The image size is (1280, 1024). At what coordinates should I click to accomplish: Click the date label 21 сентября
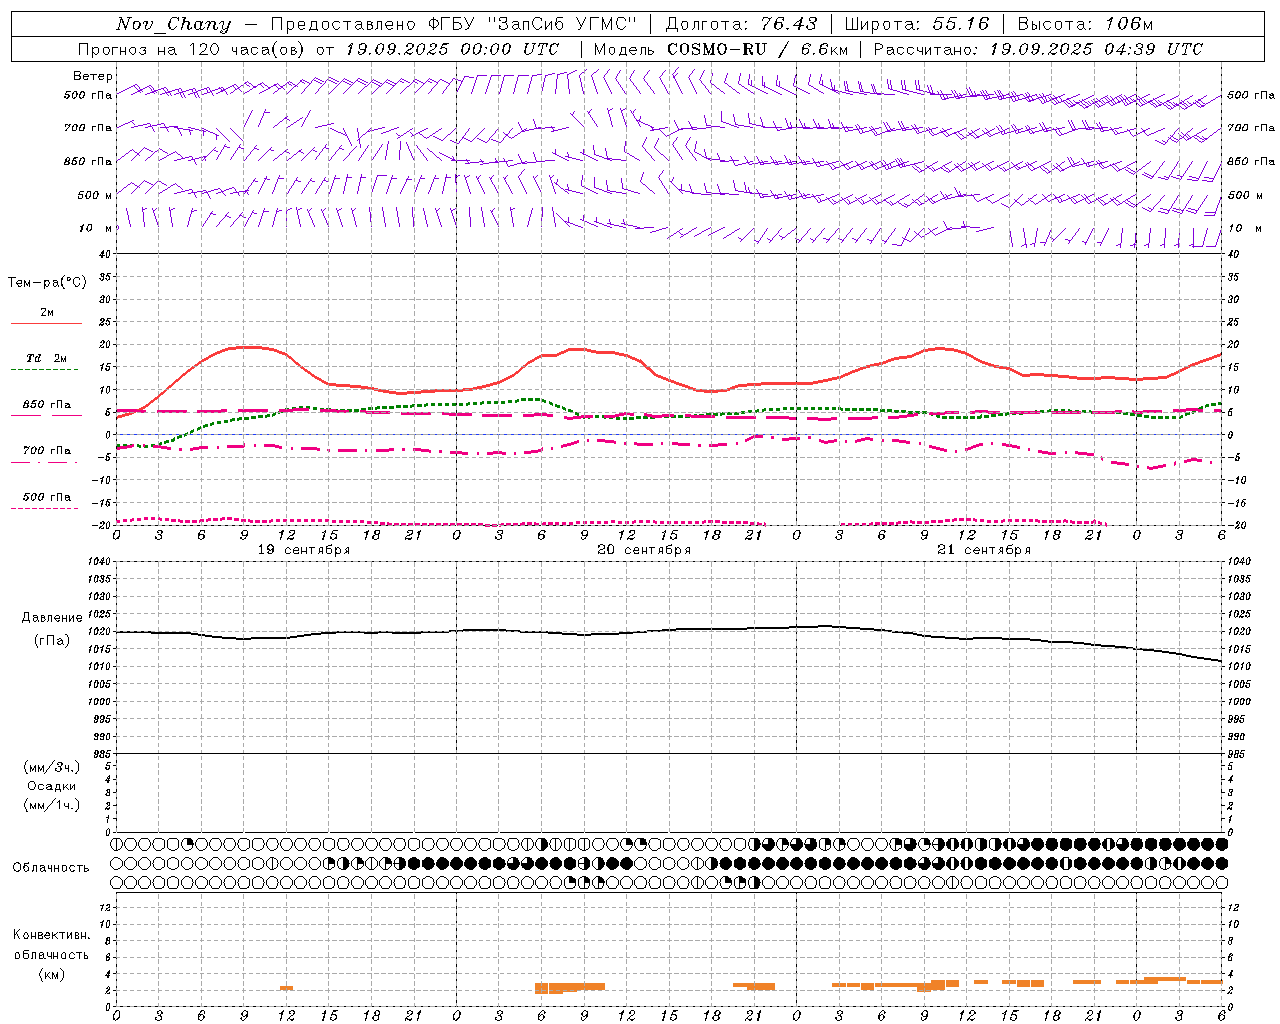click(984, 550)
